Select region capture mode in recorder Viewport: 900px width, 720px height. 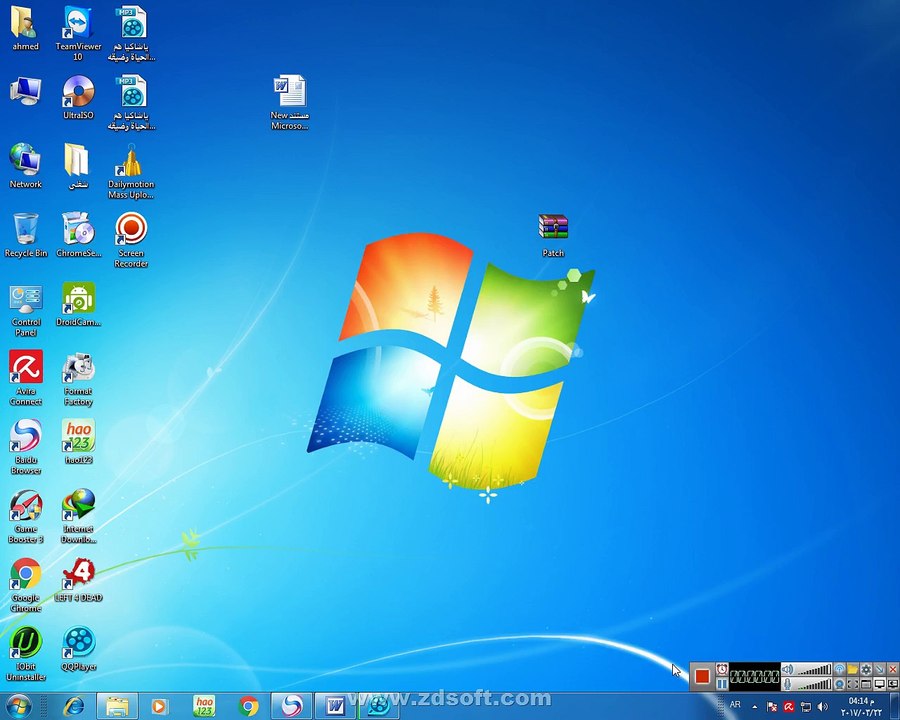[x=853, y=684]
